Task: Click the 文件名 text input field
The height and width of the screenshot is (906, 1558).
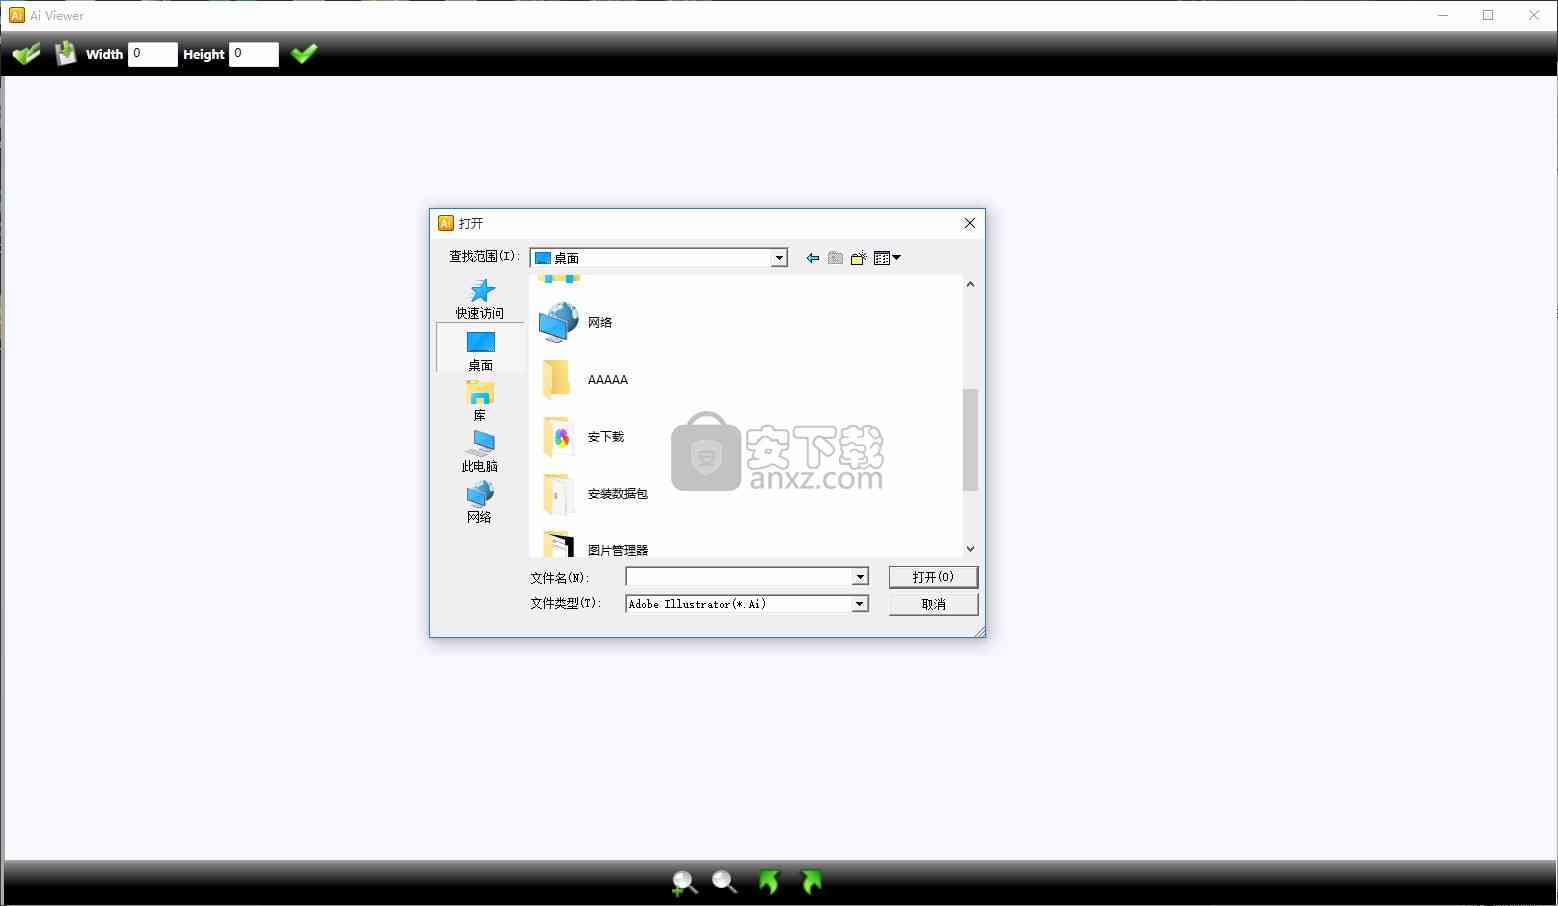Action: (739, 577)
